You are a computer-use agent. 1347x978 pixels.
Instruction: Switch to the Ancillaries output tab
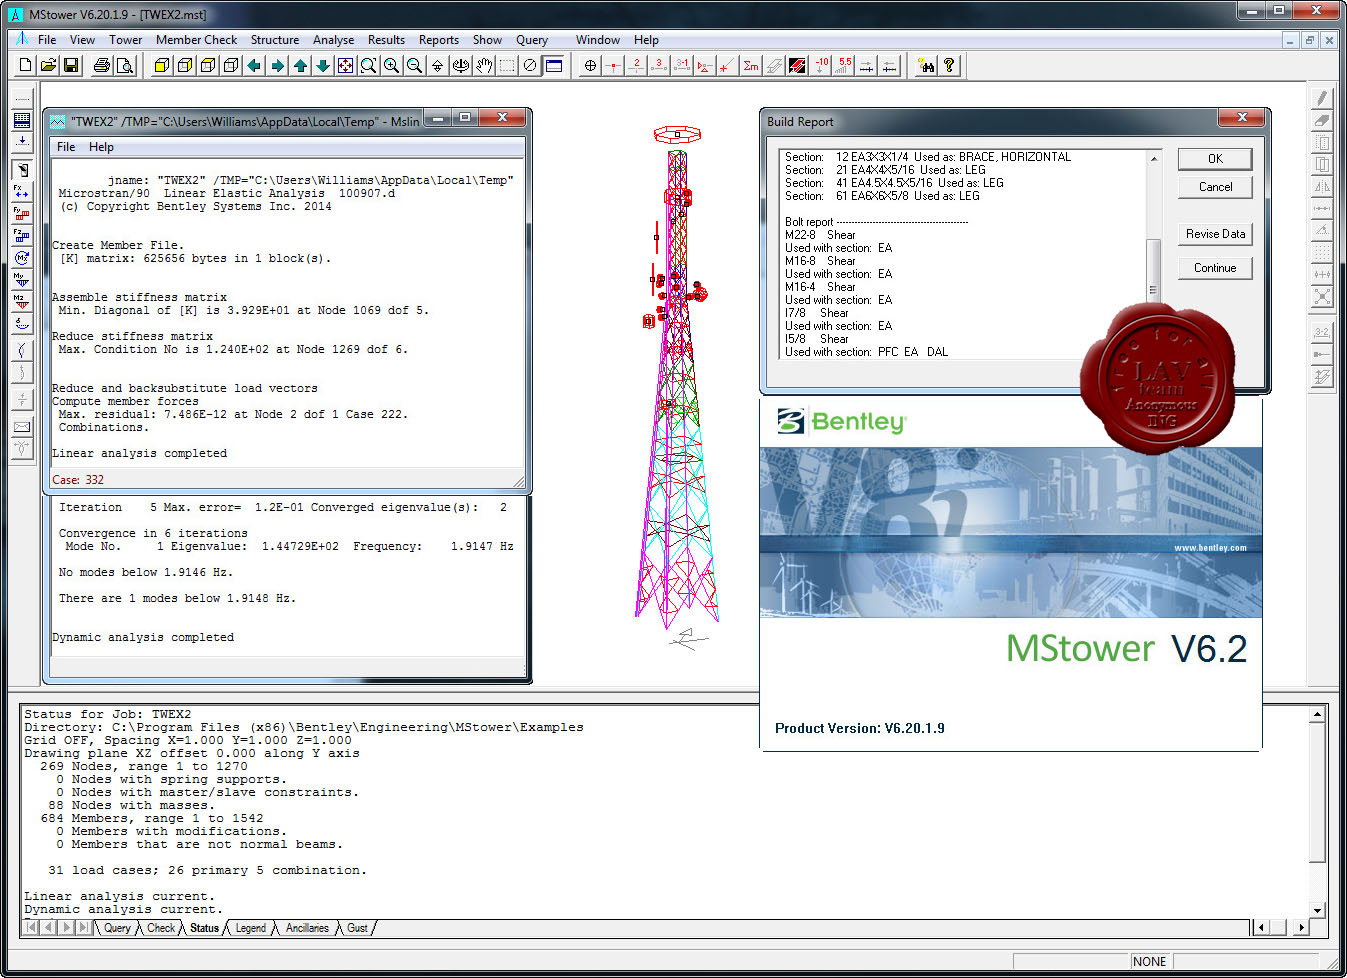307,928
